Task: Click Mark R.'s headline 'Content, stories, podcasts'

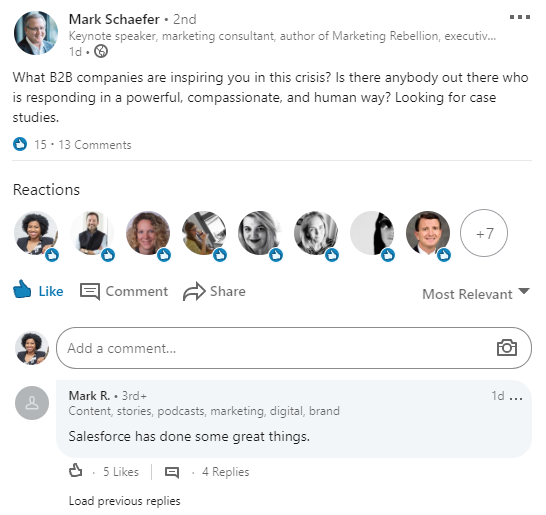Action: tap(204, 411)
